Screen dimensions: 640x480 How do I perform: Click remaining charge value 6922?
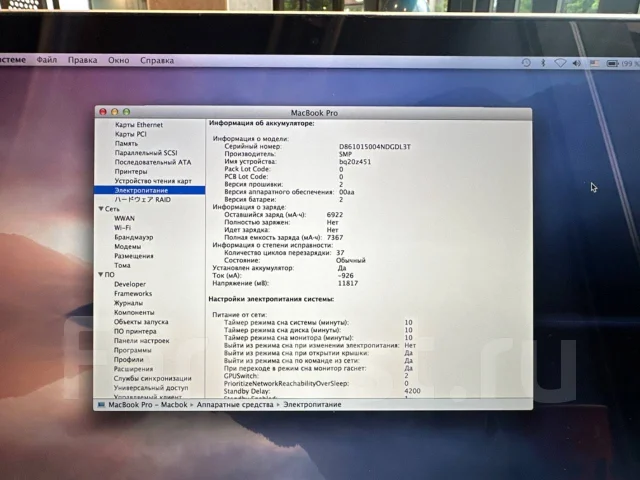[335, 215]
